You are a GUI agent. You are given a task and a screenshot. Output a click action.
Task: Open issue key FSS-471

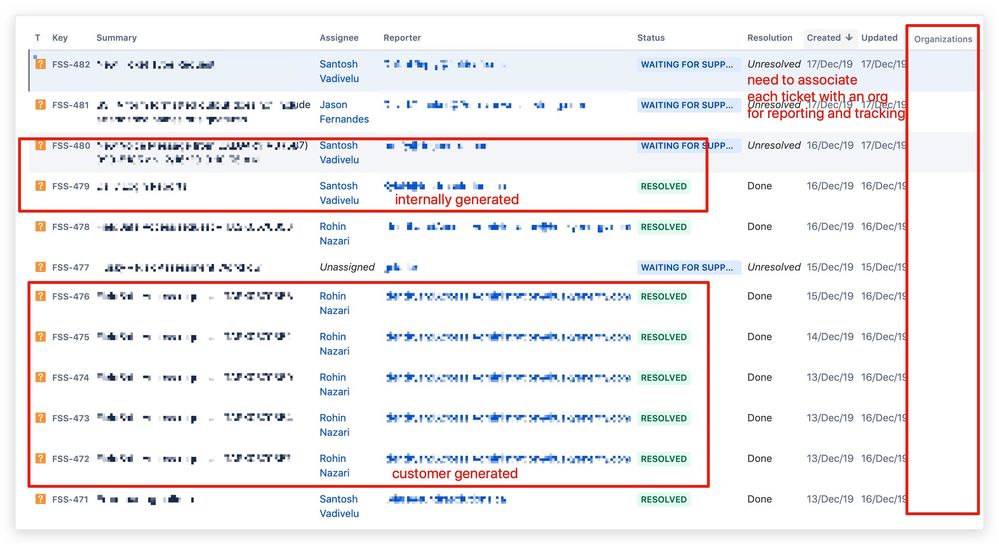71,499
